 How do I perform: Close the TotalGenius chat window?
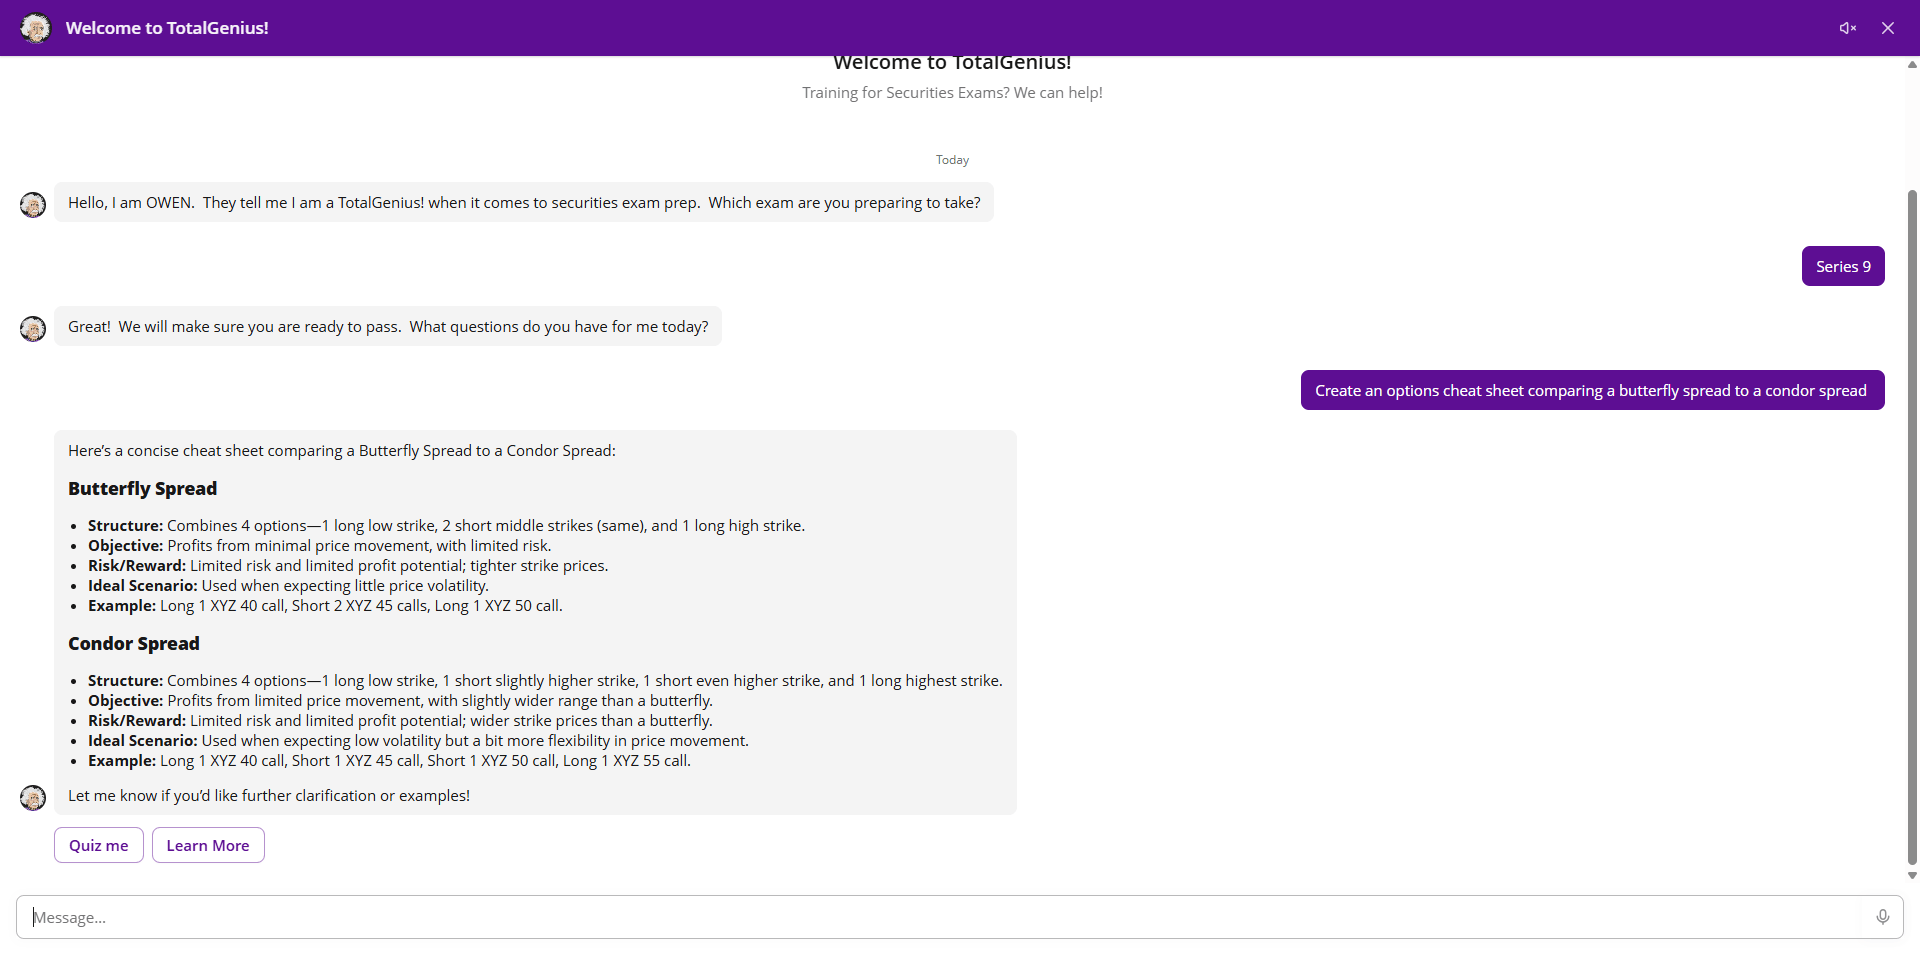(x=1887, y=28)
